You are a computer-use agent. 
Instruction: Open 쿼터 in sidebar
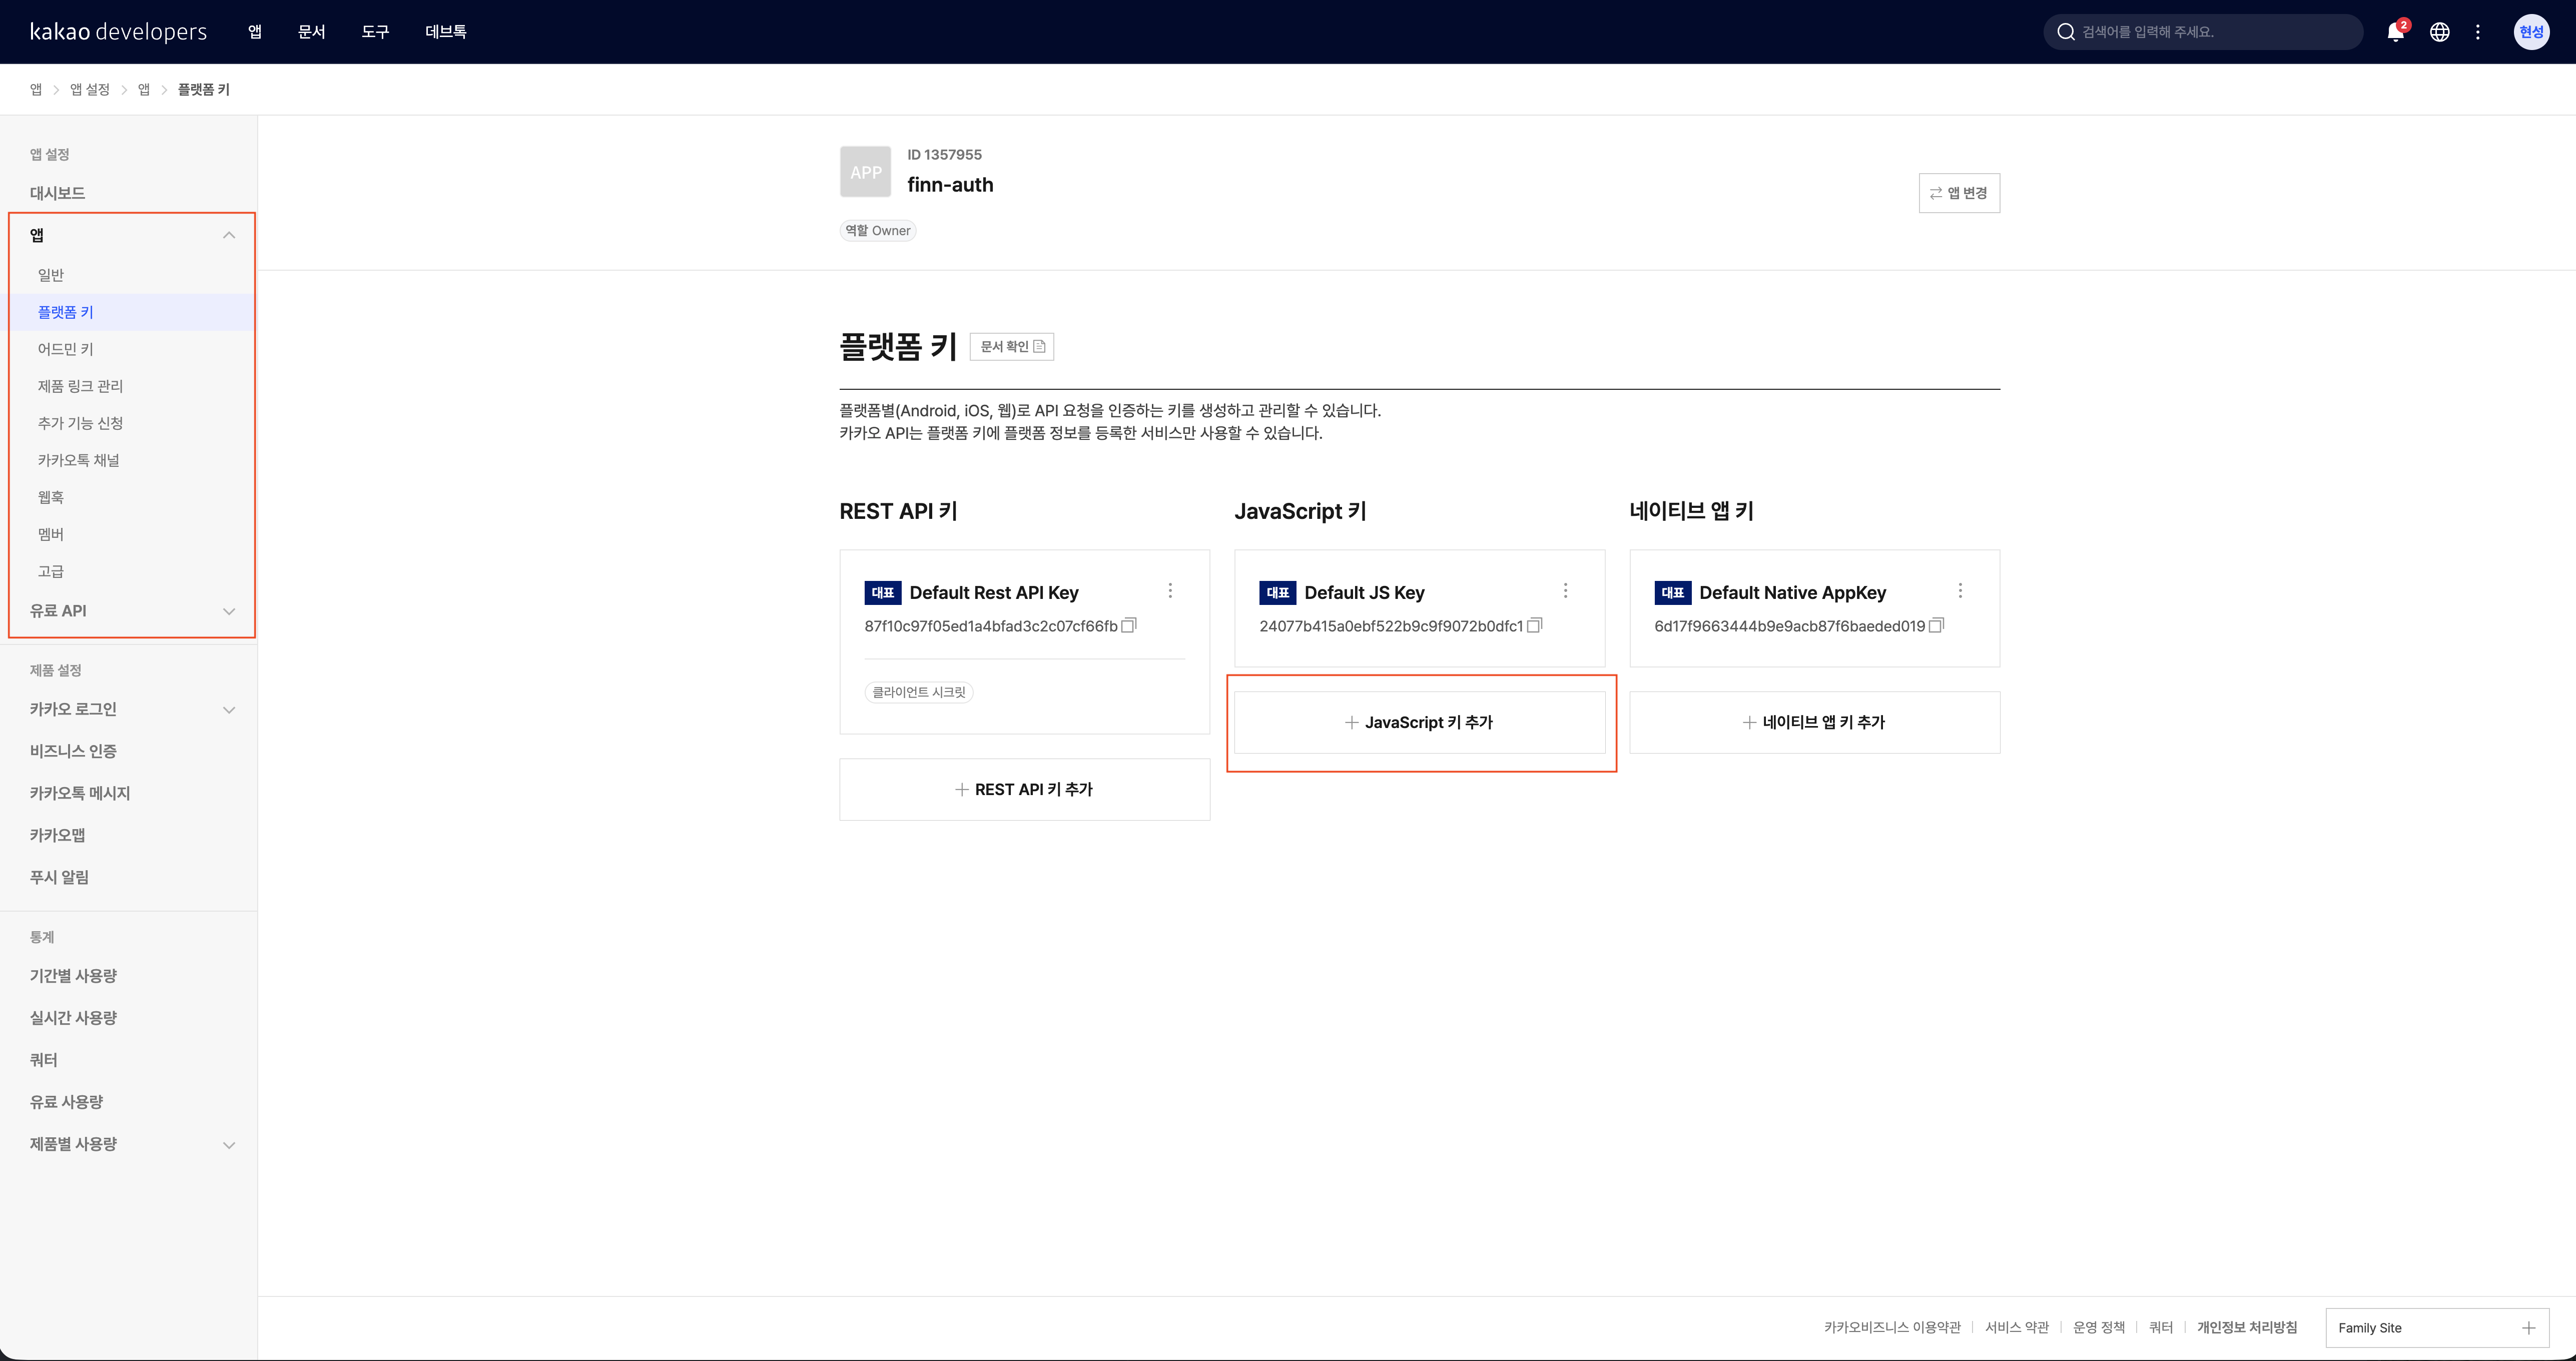coord(43,1060)
